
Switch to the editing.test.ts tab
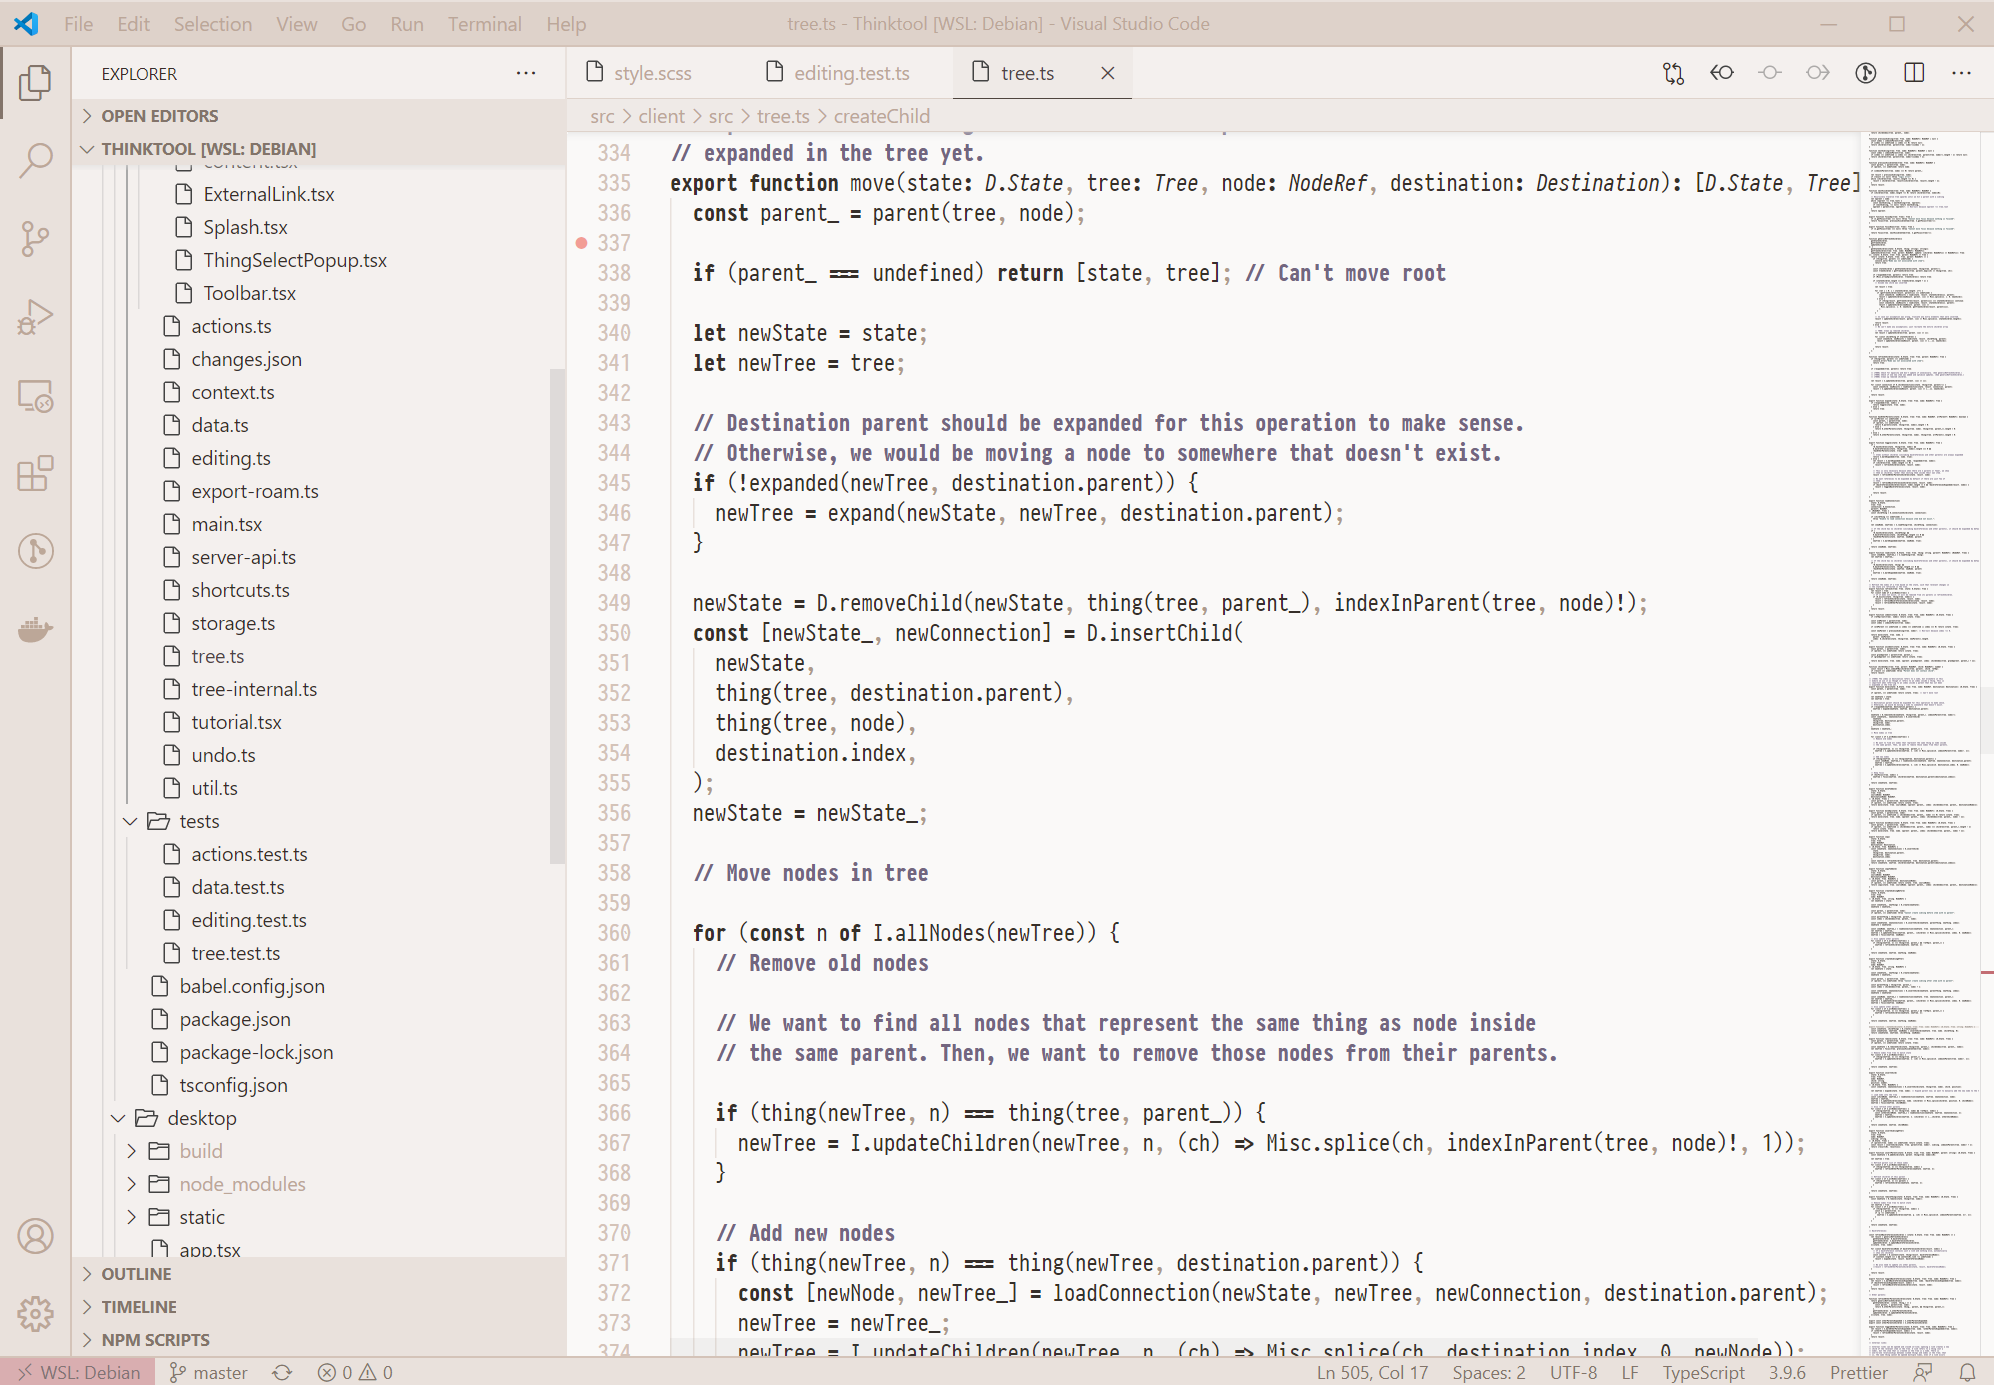[851, 73]
